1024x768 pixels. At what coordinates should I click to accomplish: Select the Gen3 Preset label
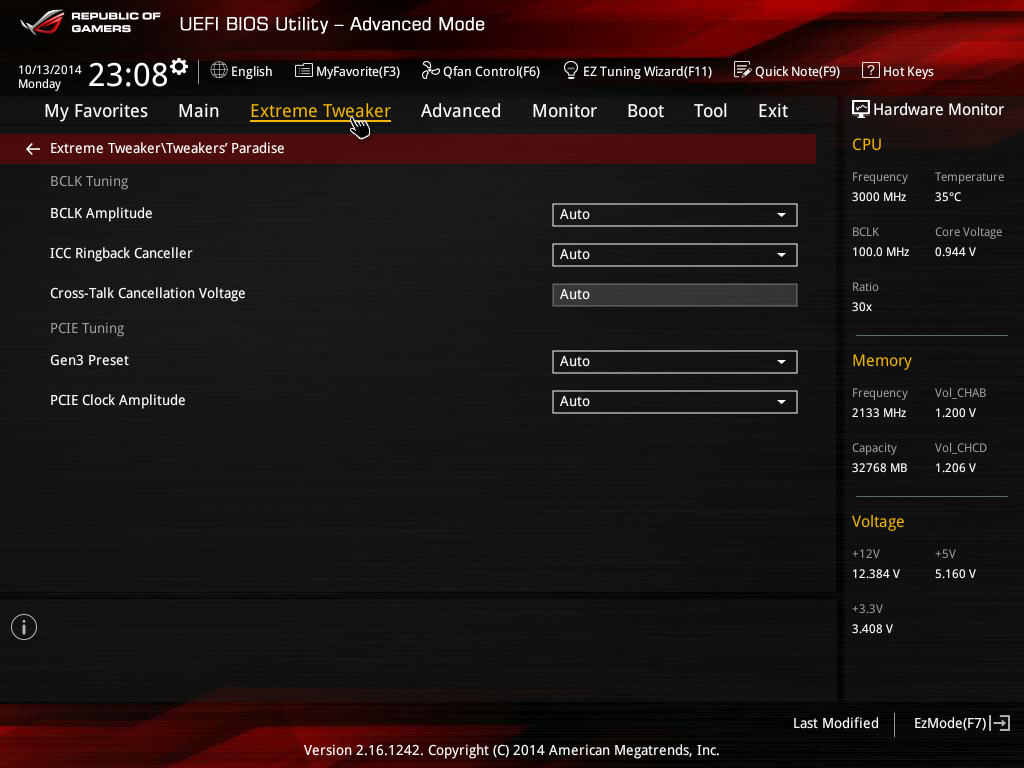point(89,360)
